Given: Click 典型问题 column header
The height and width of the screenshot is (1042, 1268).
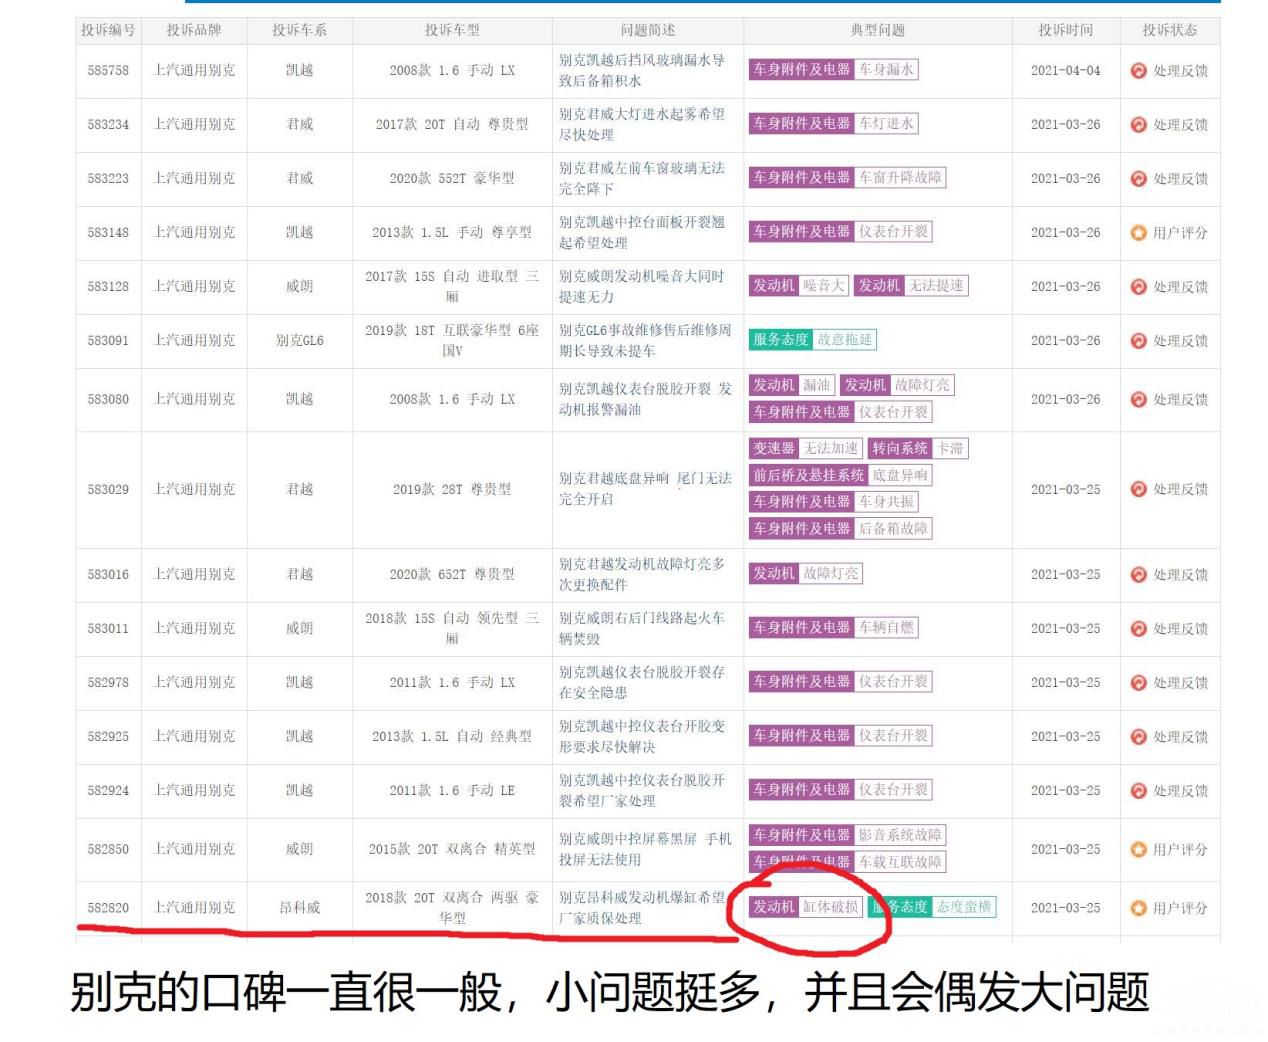Looking at the screenshot, I should pyautogui.click(x=878, y=30).
